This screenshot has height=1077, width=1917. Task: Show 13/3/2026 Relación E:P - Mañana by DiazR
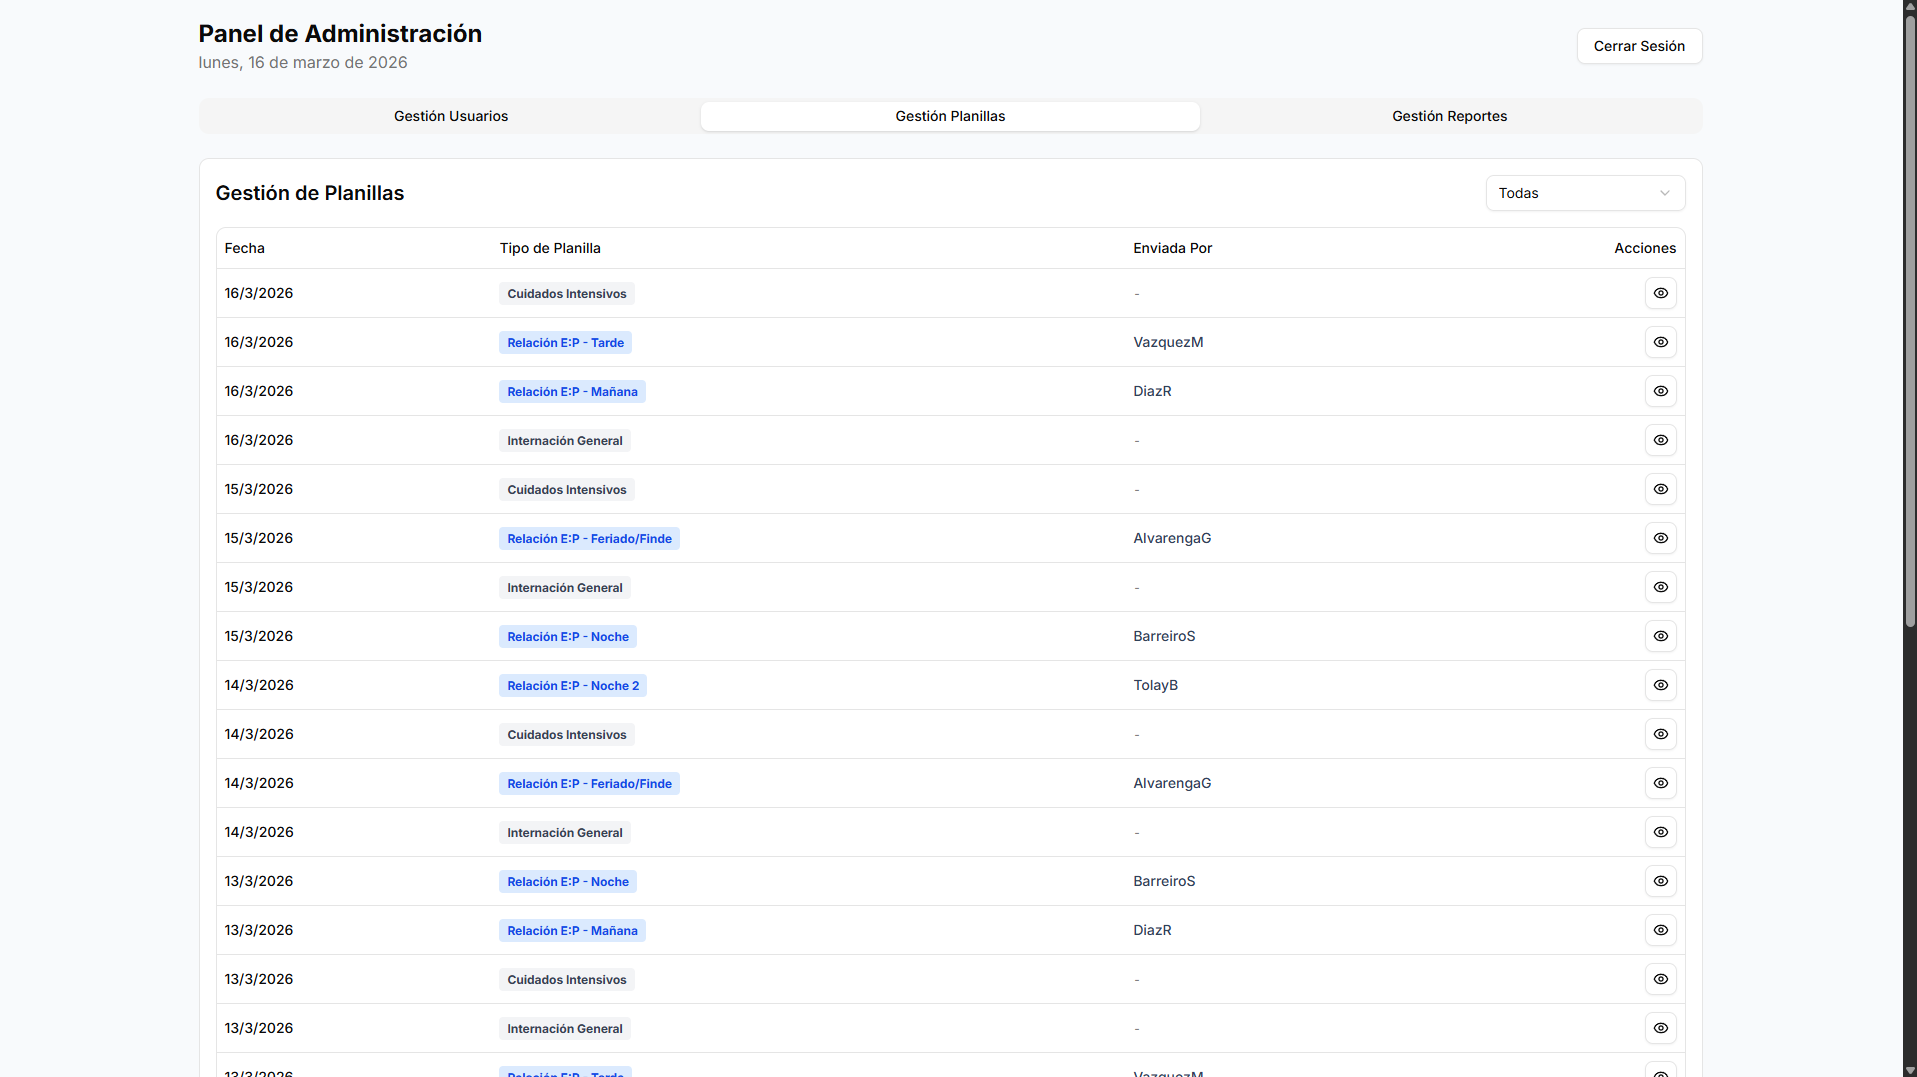1660,930
